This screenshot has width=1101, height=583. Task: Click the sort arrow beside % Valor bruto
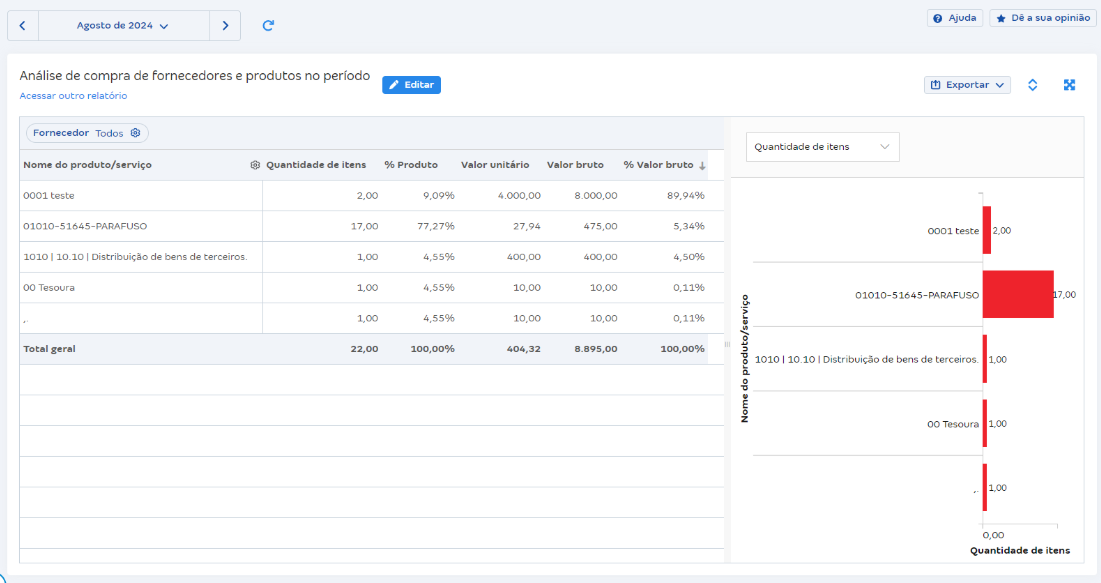(x=702, y=165)
